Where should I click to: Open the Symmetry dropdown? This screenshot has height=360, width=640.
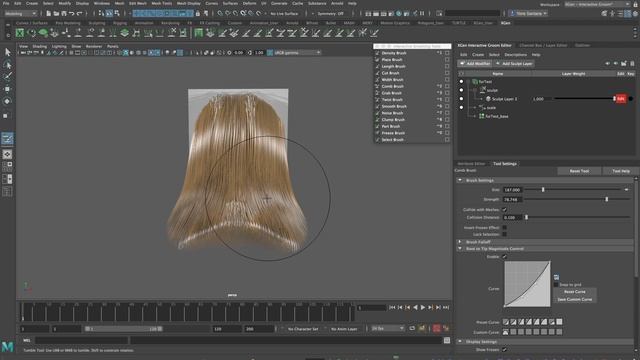[x=331, y=13]
